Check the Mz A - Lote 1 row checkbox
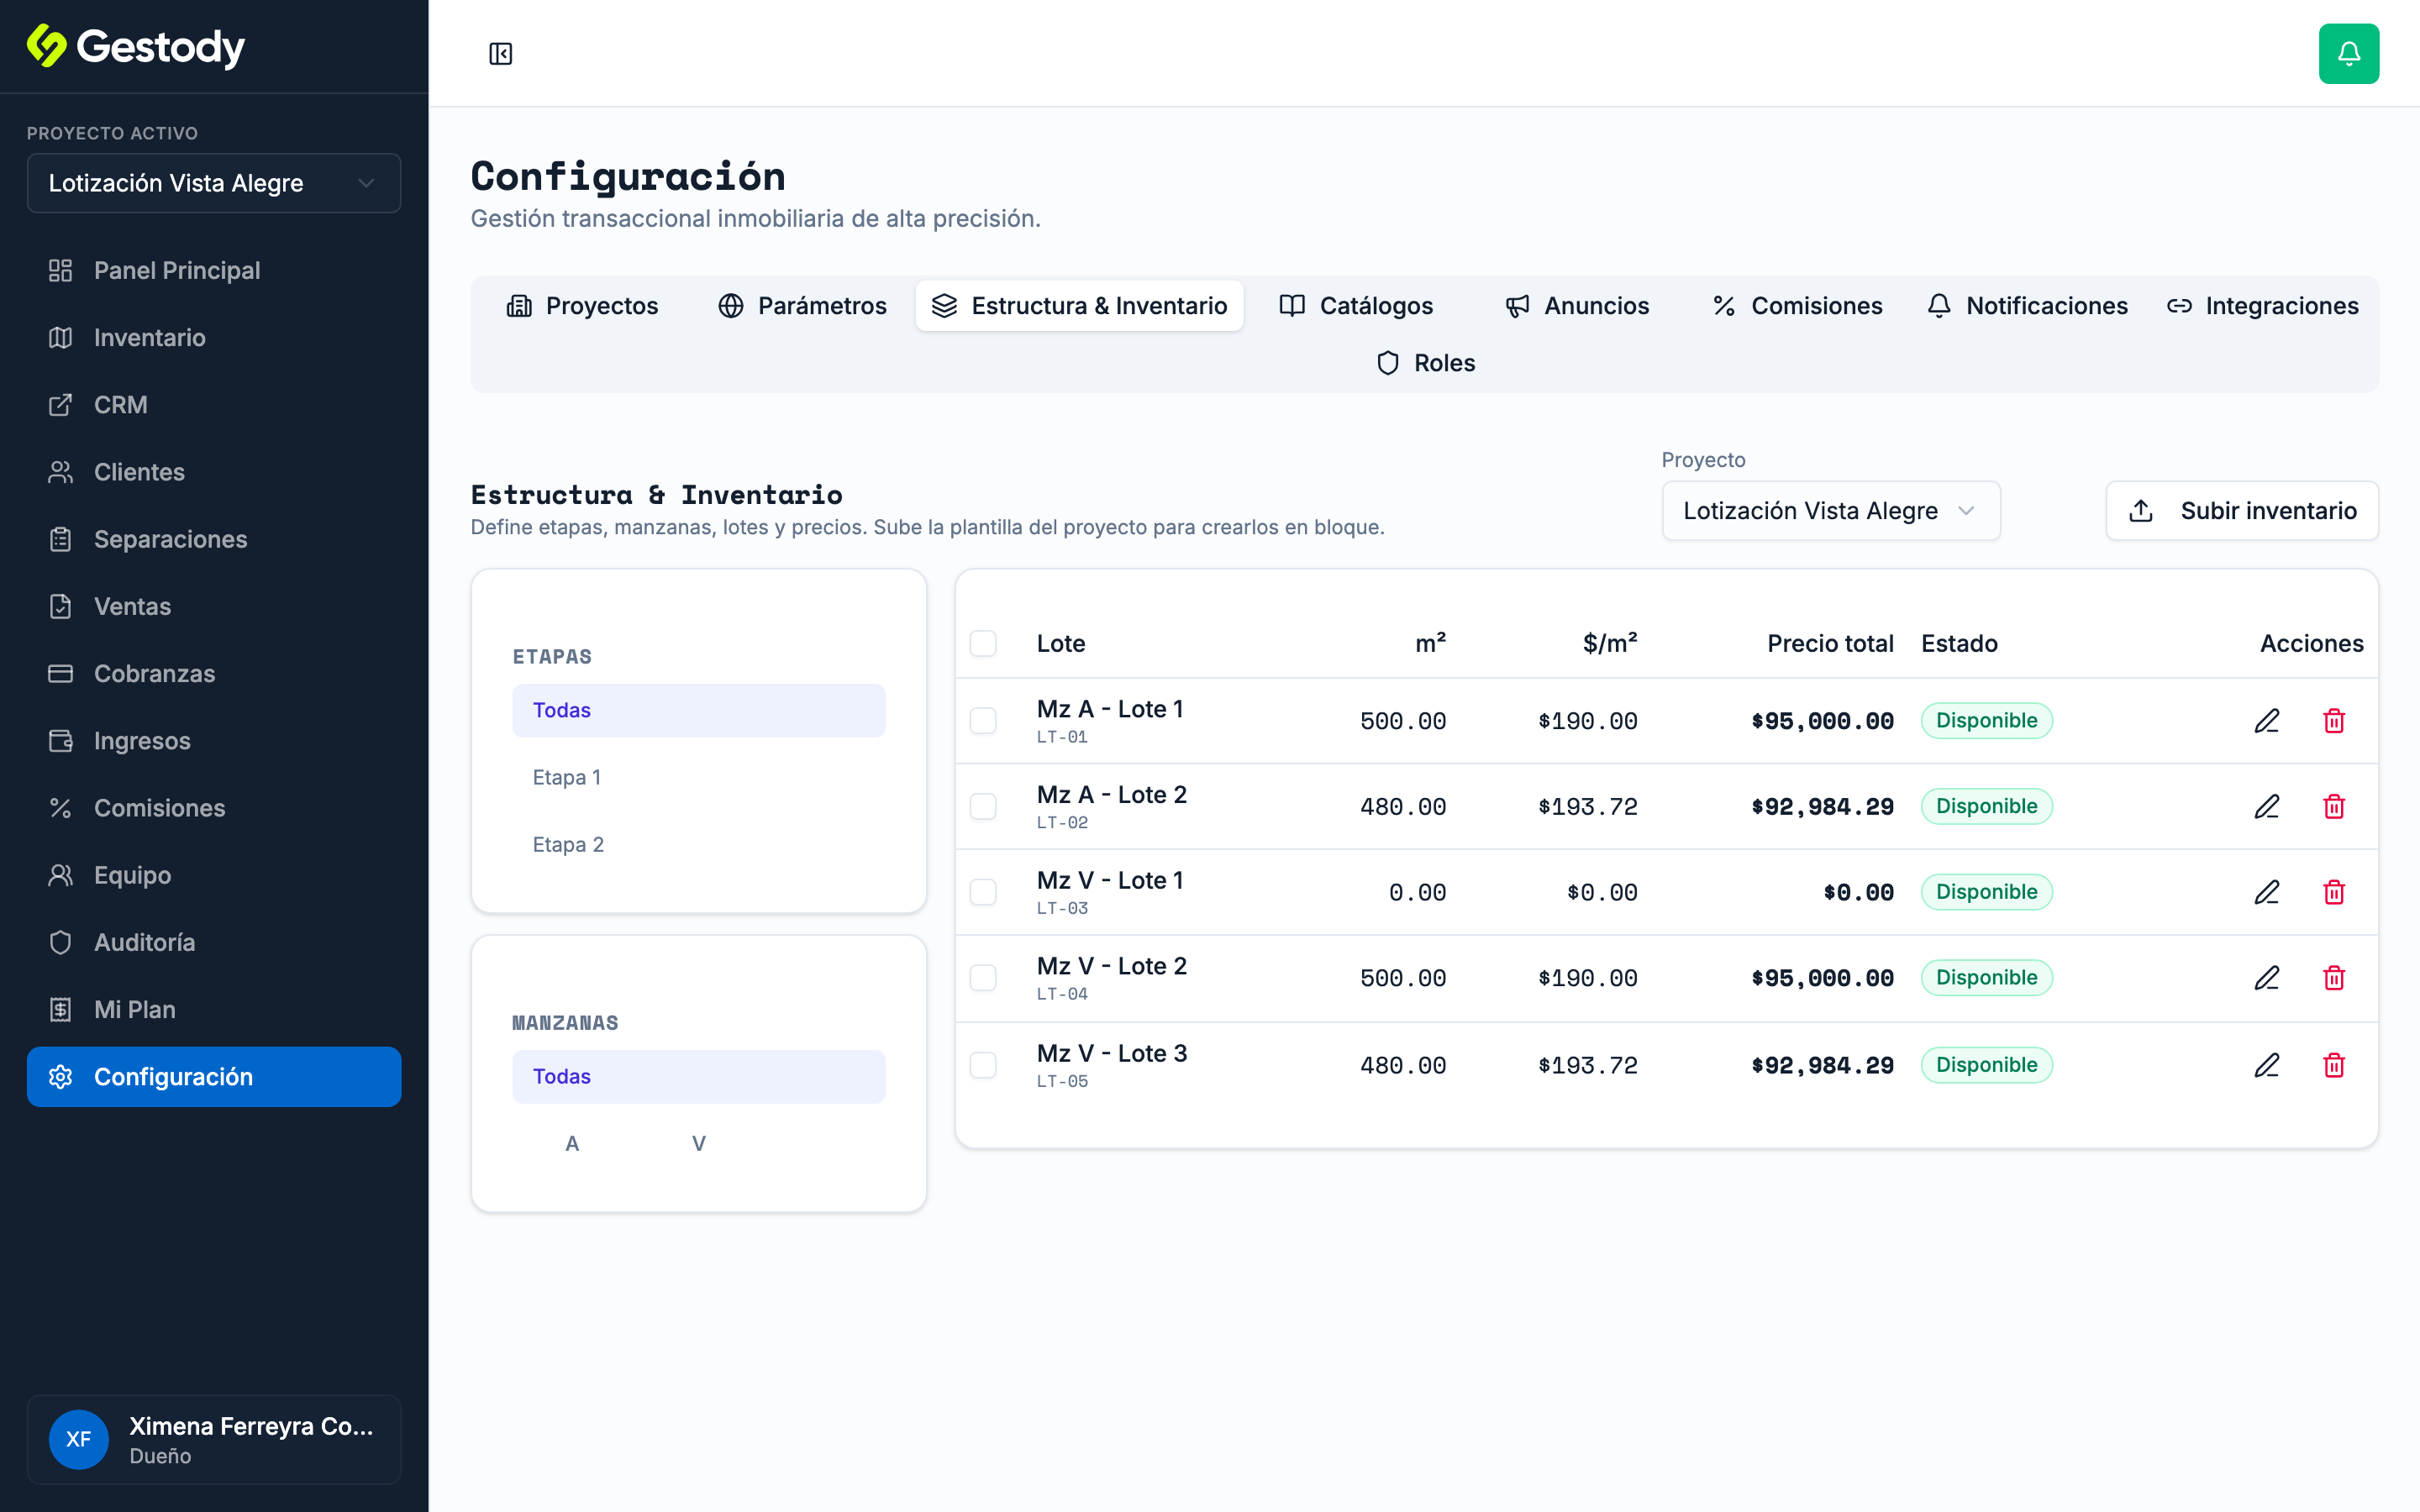The image size is (2420, 1512). click(x=983, y=721)
